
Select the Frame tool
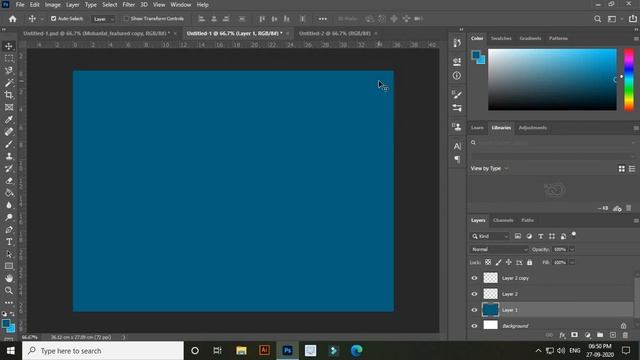(9, 107)
